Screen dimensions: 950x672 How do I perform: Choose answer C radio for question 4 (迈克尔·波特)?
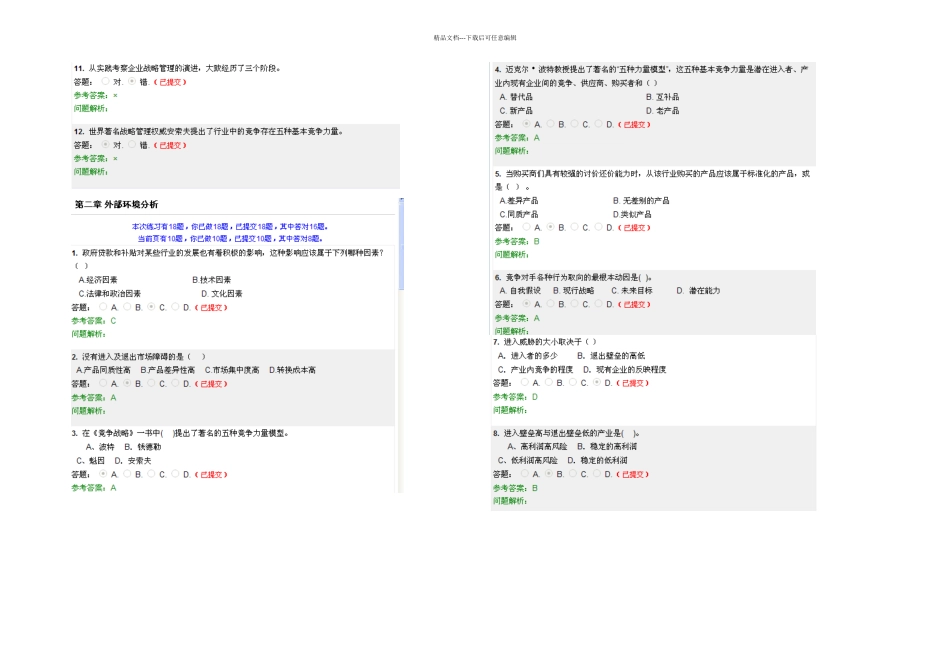pyautogui.click(x=574, y=124)
